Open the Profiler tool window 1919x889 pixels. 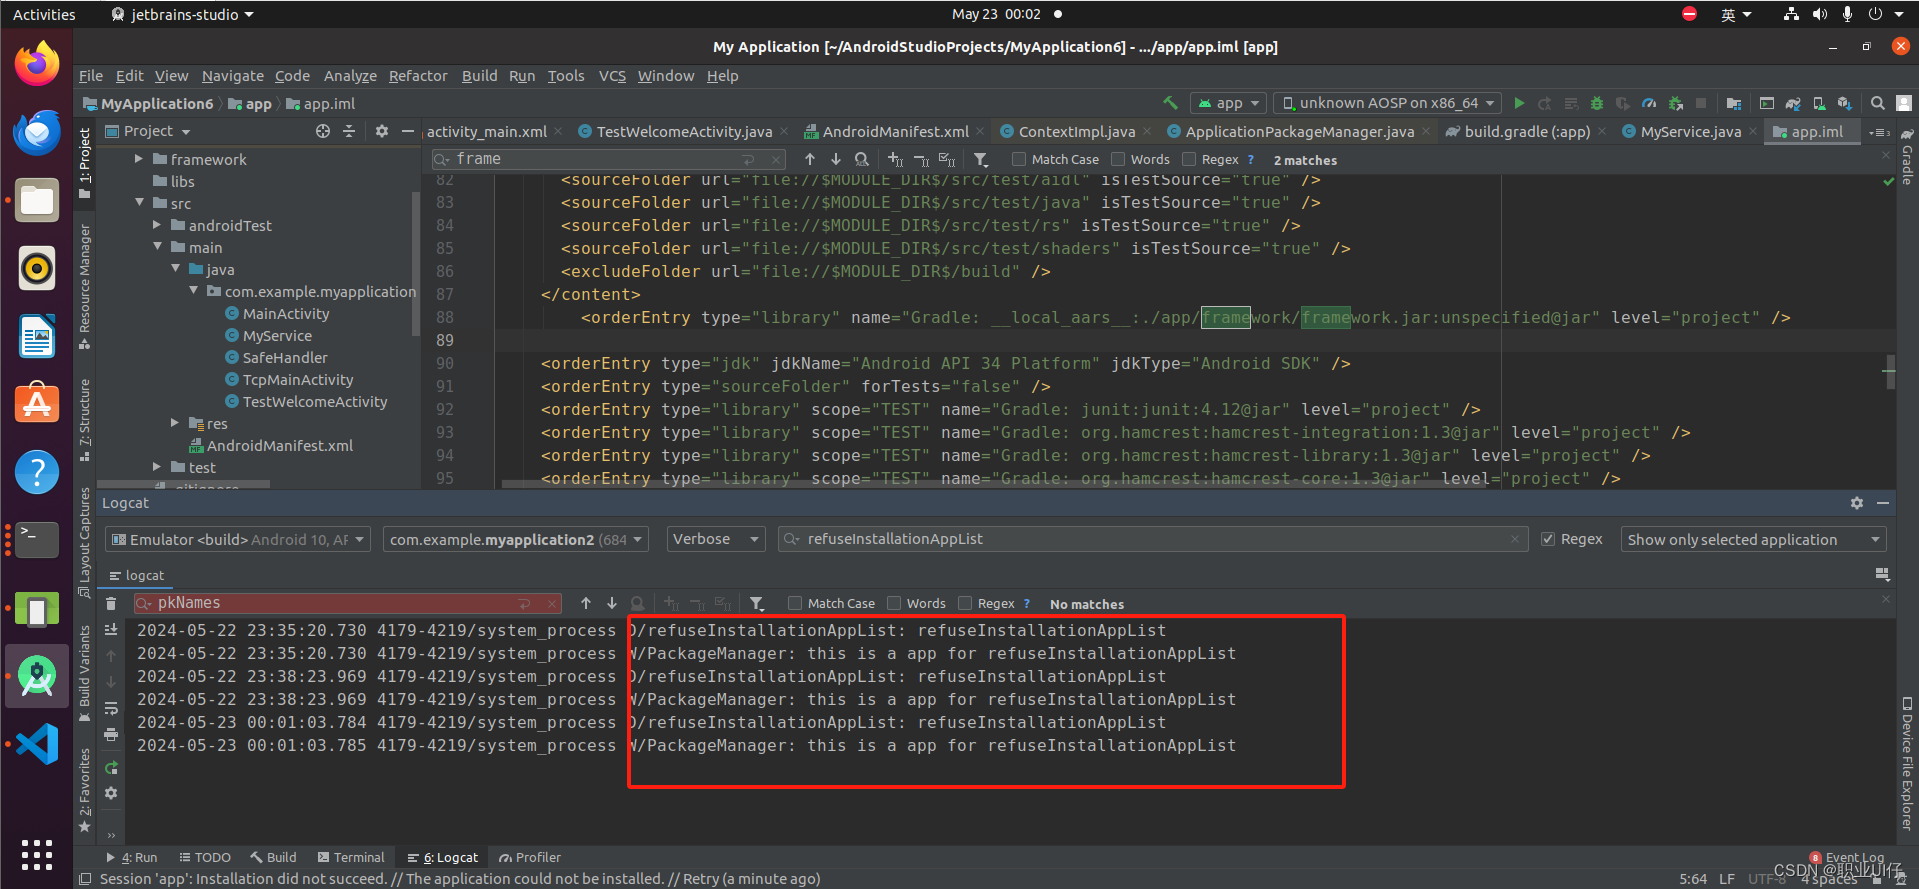pos(530,857)
